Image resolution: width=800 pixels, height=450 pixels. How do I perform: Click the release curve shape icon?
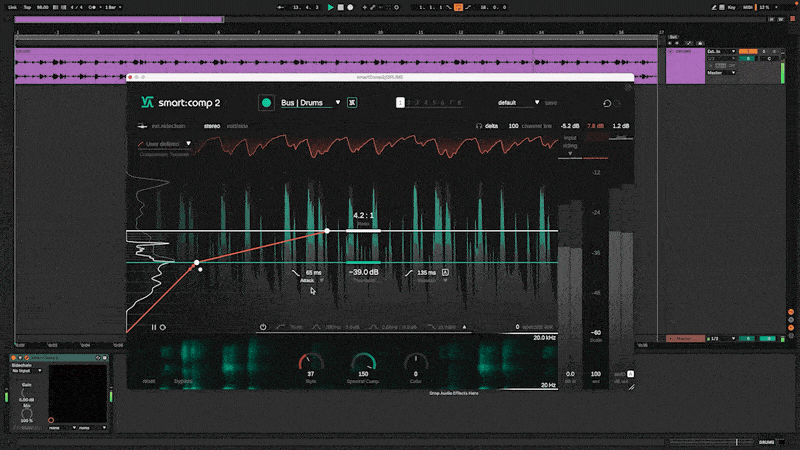(x=409, y=273)
